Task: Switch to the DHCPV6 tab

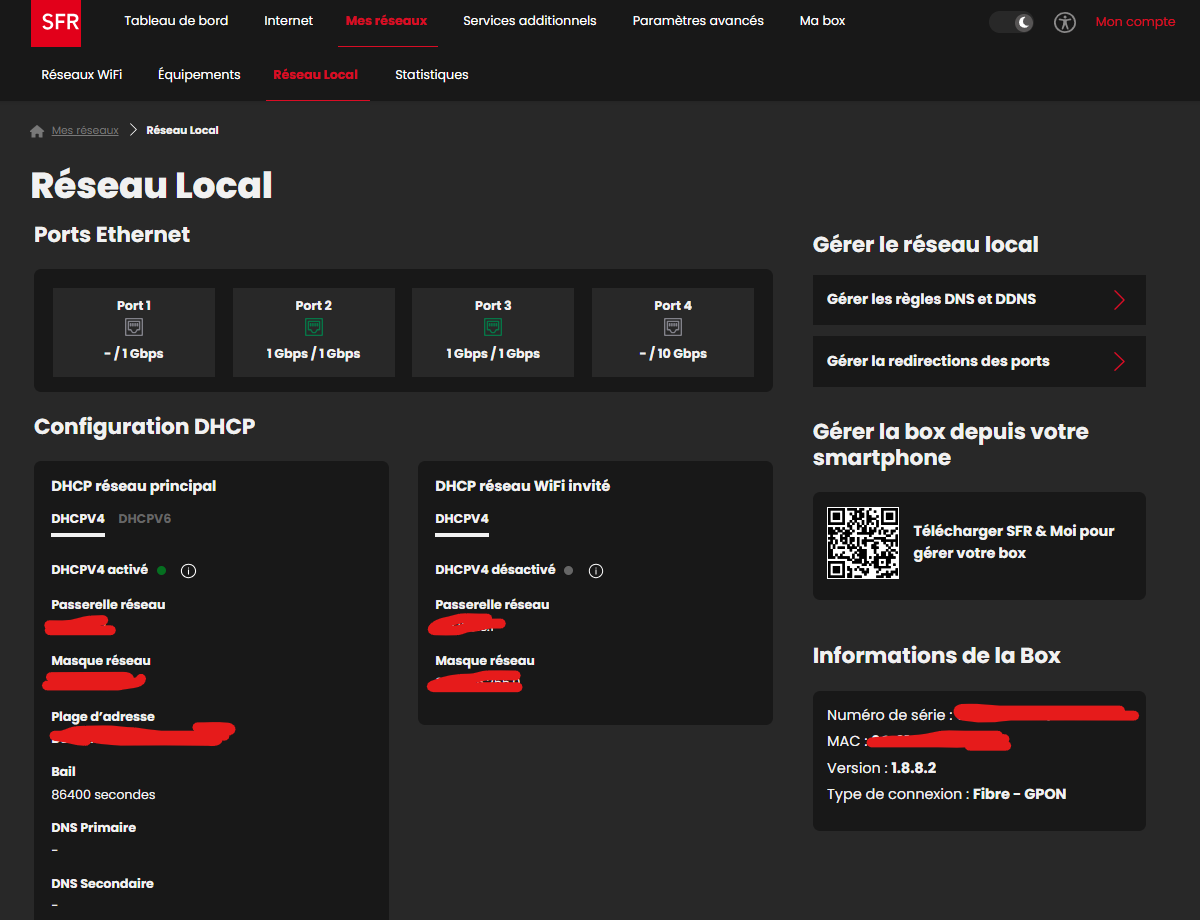Action: tap(144, 518)
